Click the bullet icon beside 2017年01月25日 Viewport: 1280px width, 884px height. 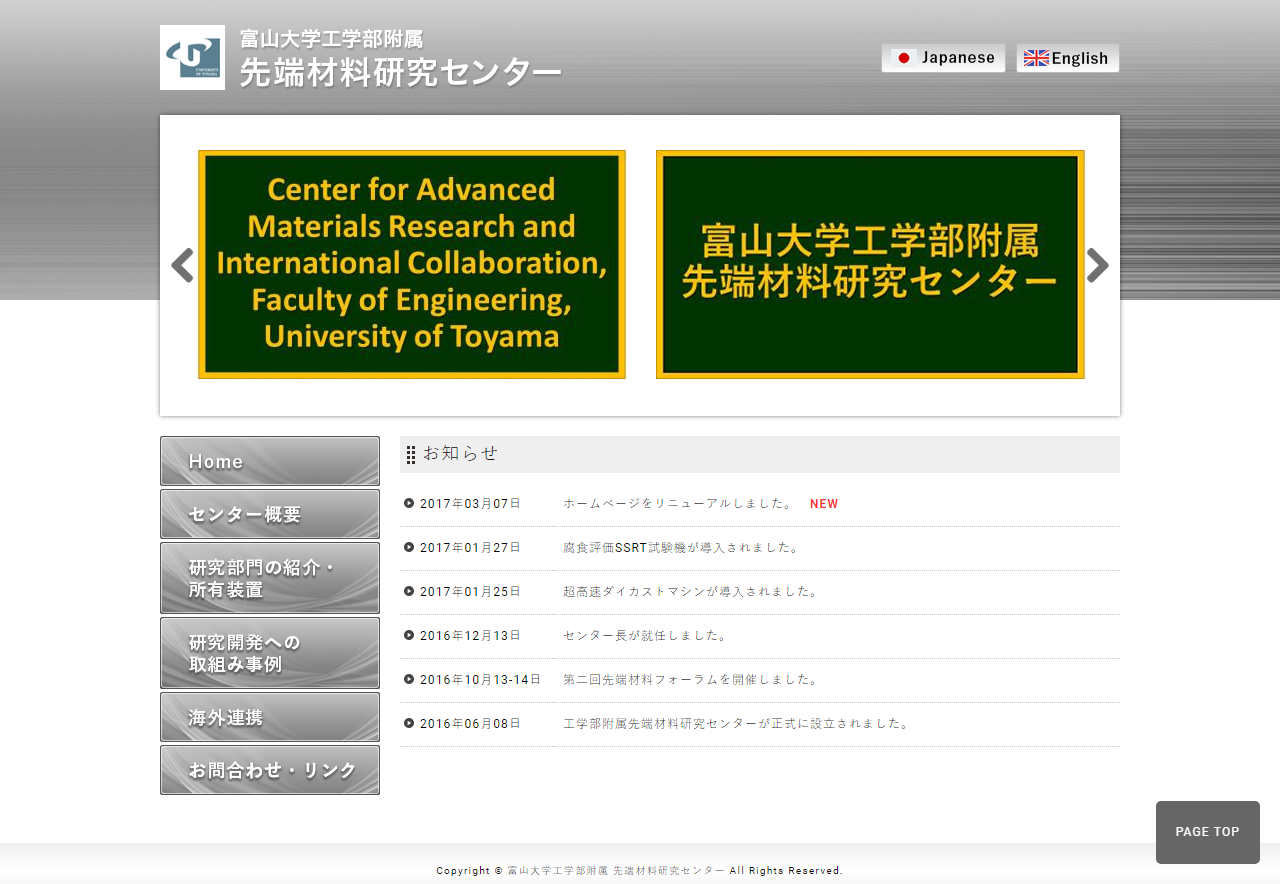click(x=409, y=591)
